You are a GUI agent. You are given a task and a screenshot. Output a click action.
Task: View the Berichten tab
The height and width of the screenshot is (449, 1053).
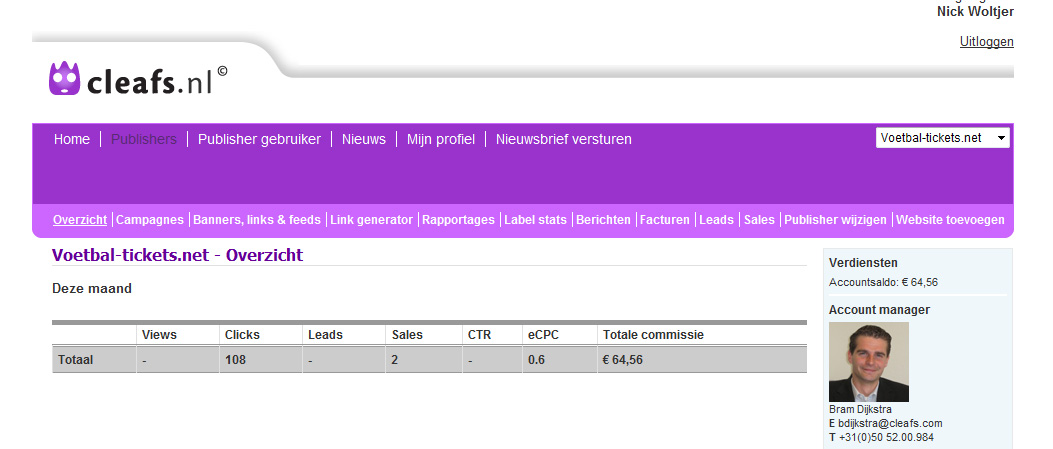pos(603,219)
